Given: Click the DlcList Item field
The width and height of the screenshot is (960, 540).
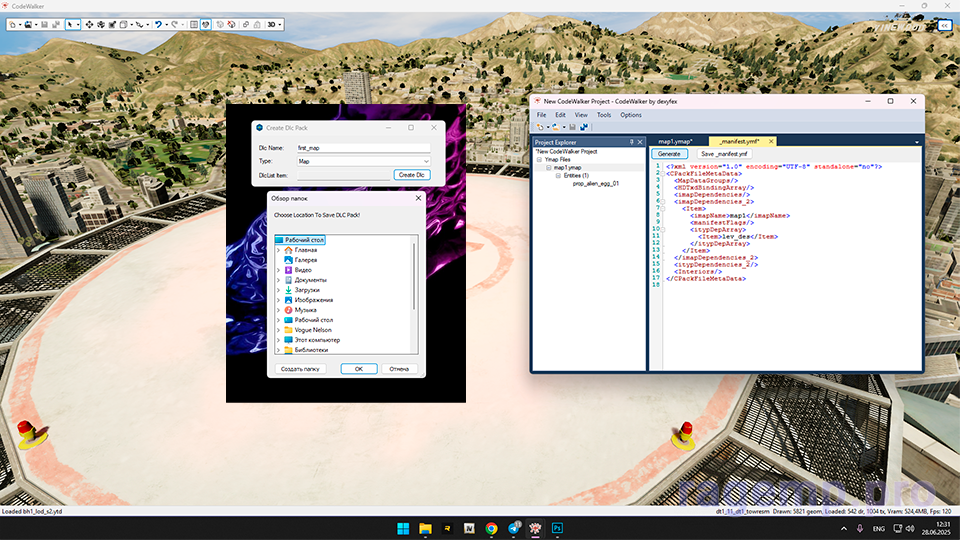Looking at the screenshot, I should tap(343, 175).
